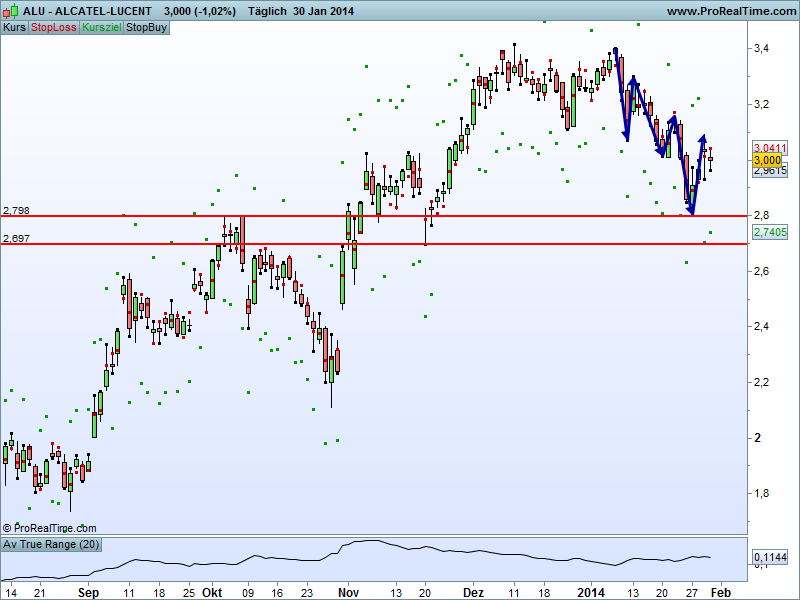The image size is (800, 600).
Task: Open the Av True Range (20) indicator label
Action: pyautogui.click(x=51, y=544)
